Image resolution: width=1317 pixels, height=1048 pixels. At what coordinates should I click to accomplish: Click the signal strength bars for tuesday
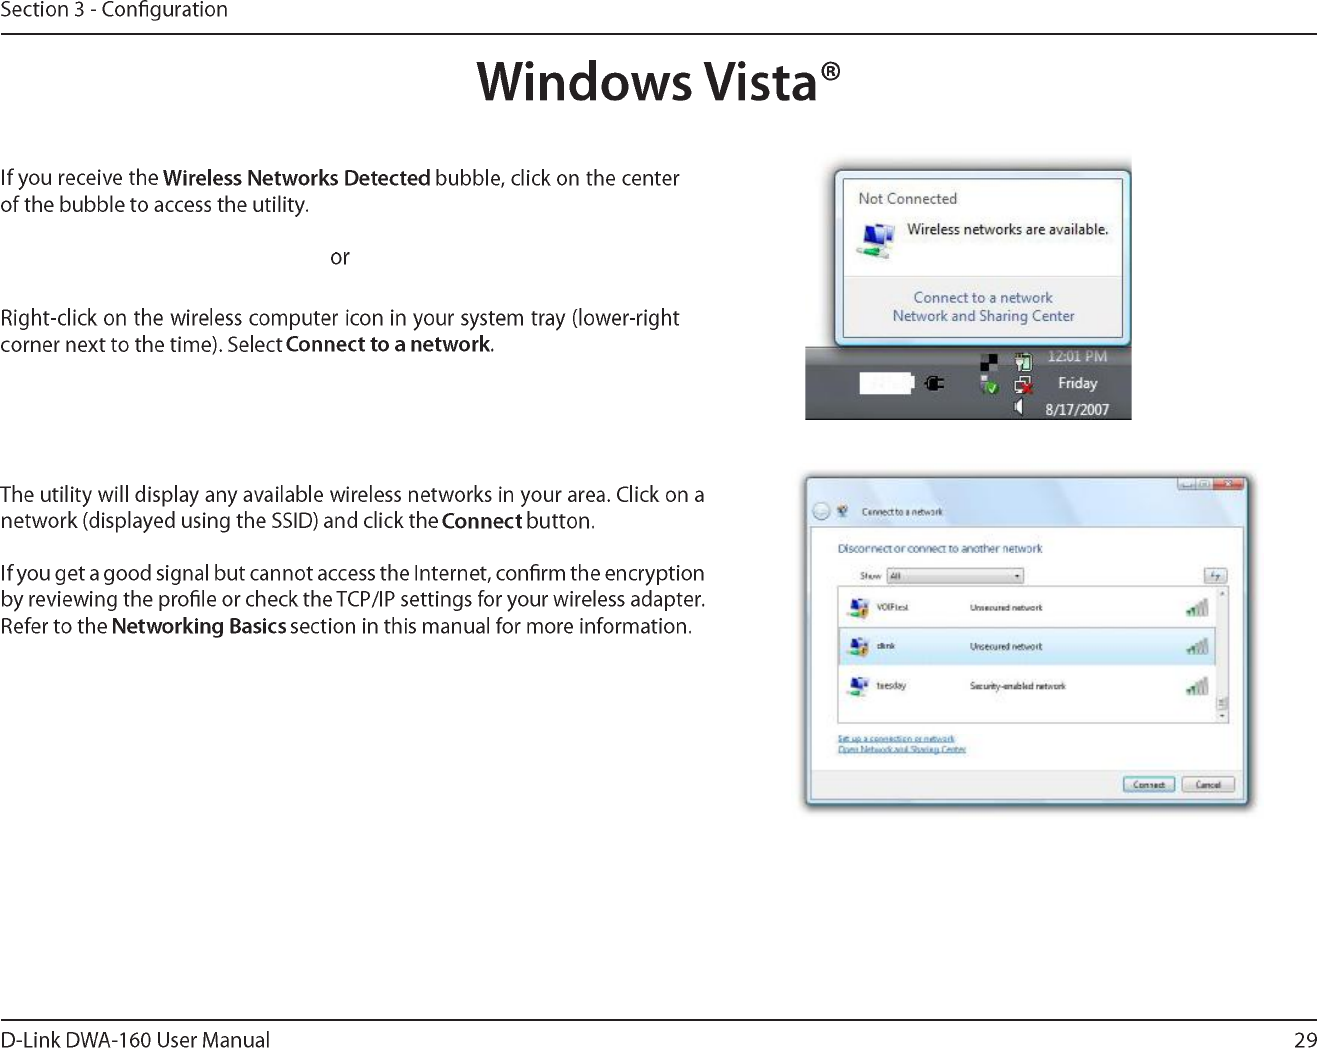click(x=1197, y=686)
